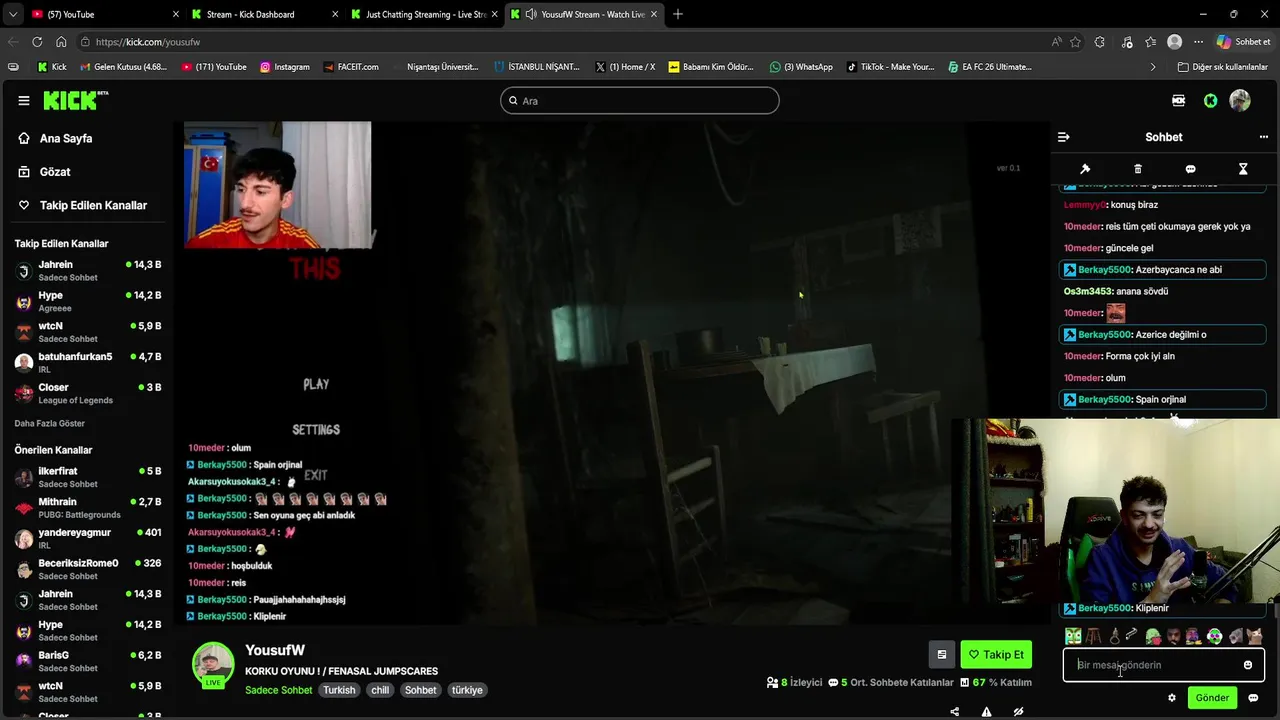Expand Daha Fazla Göster followed channels
Image resolution: width=1280 pixels, height=720 pixels.
click(x=50, y=424)
